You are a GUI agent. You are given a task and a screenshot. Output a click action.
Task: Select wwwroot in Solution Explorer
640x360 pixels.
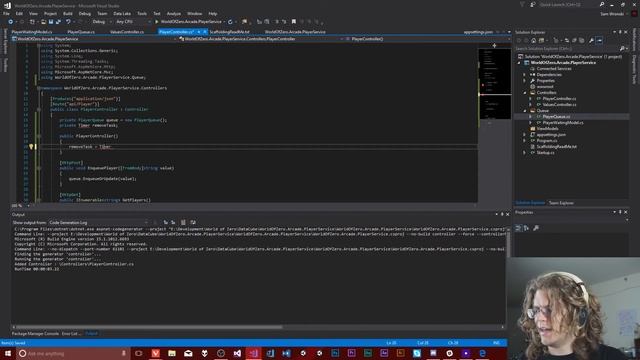545,87
